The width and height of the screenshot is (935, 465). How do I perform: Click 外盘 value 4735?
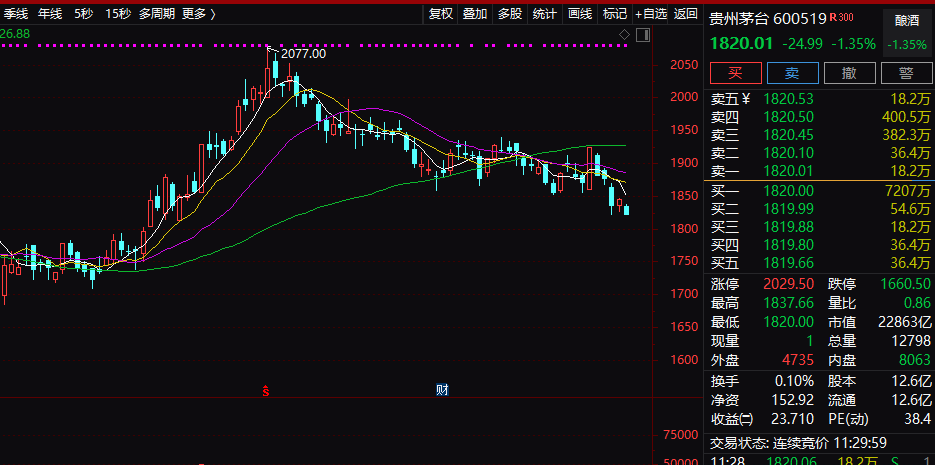(x=797, y=360)
